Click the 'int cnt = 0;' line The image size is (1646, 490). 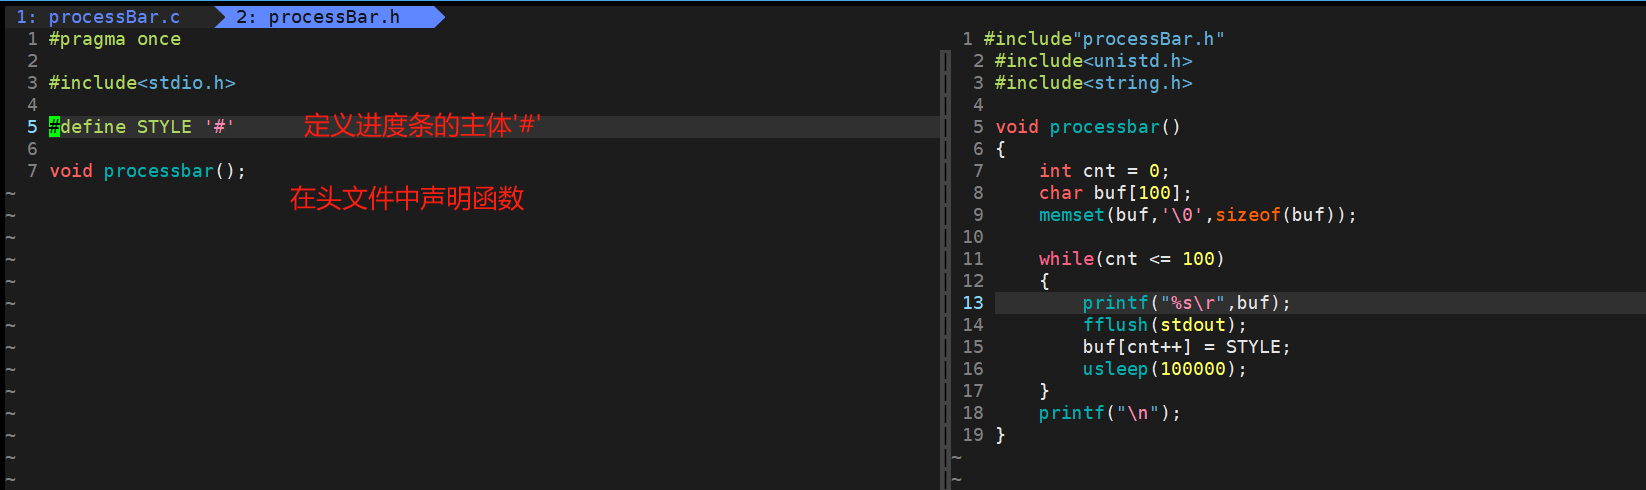[1104, 171]
